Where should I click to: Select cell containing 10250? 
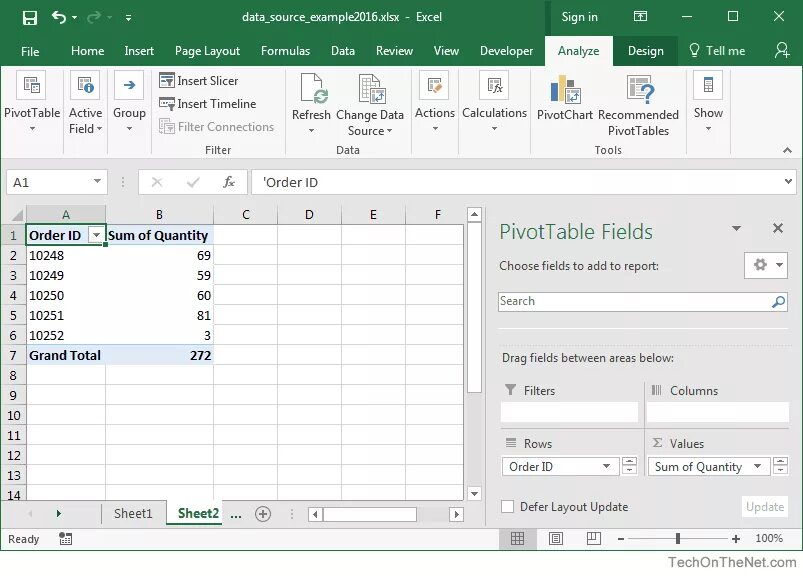point(66,295)
